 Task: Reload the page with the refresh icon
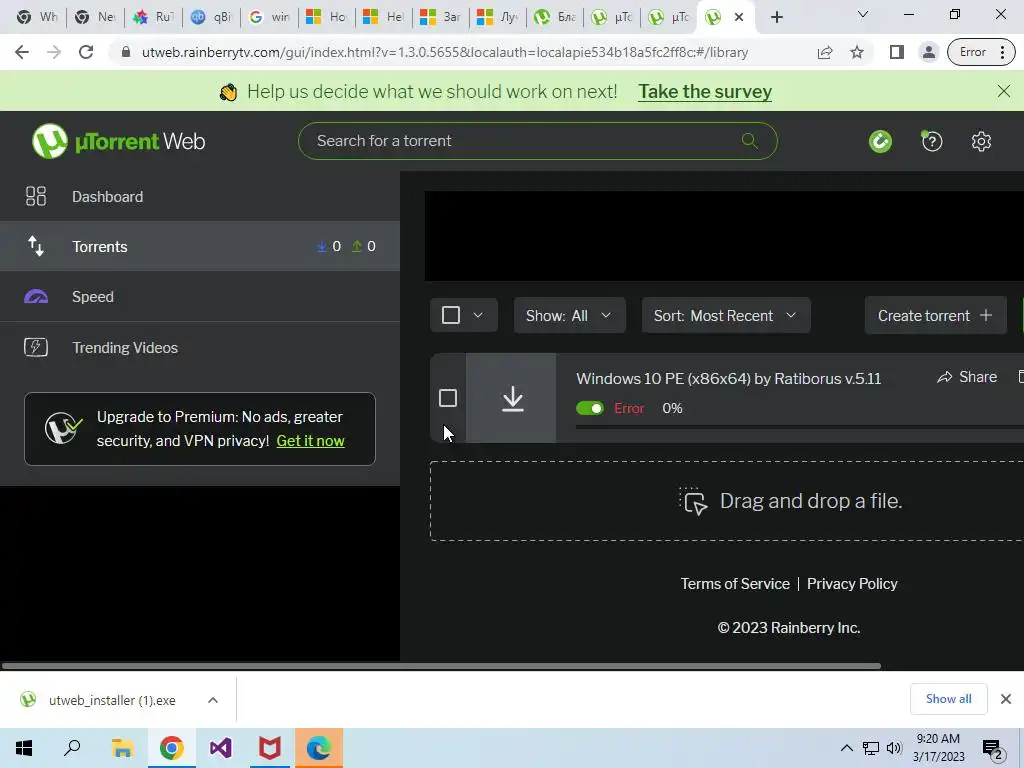point(86,52)
